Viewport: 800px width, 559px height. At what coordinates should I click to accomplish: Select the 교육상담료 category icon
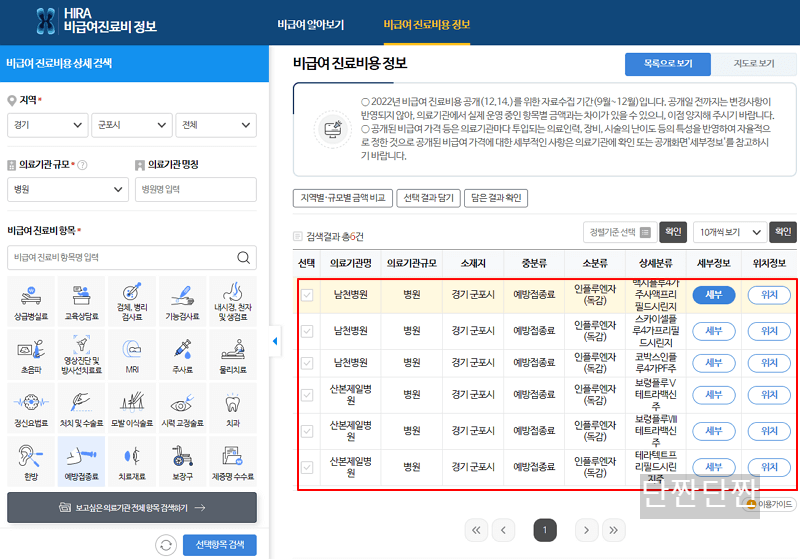pyautogui.click(x=82, y=301)
